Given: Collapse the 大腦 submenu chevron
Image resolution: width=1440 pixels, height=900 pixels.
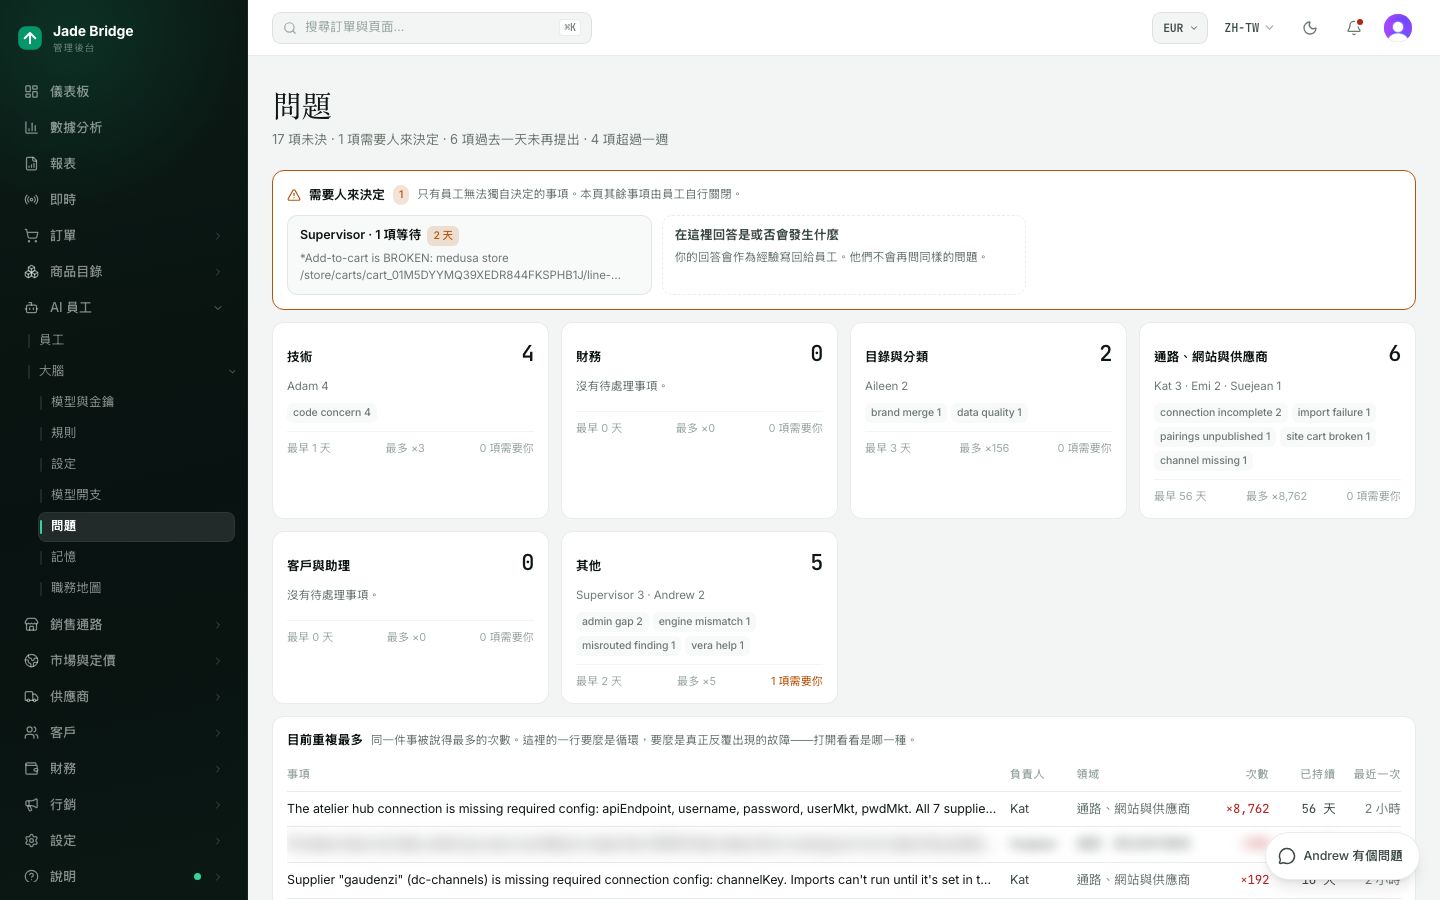Looking at the screenshot, I should point(232,371).
